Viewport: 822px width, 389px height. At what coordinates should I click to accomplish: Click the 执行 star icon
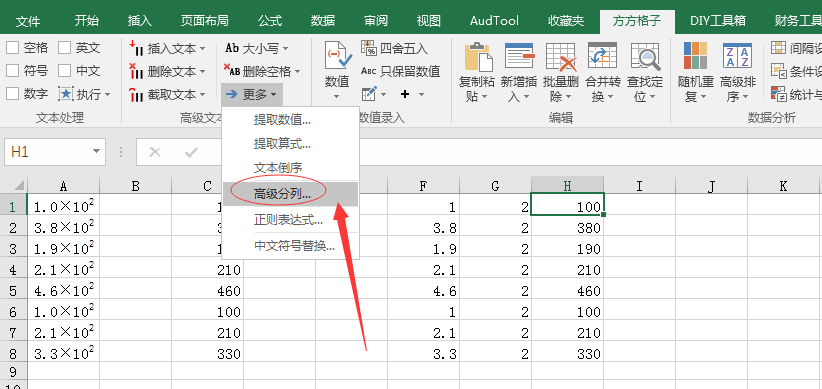click(x=66, y=94)
